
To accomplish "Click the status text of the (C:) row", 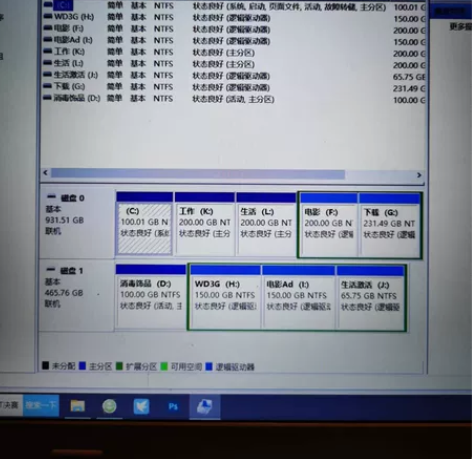I will [289, 7].
